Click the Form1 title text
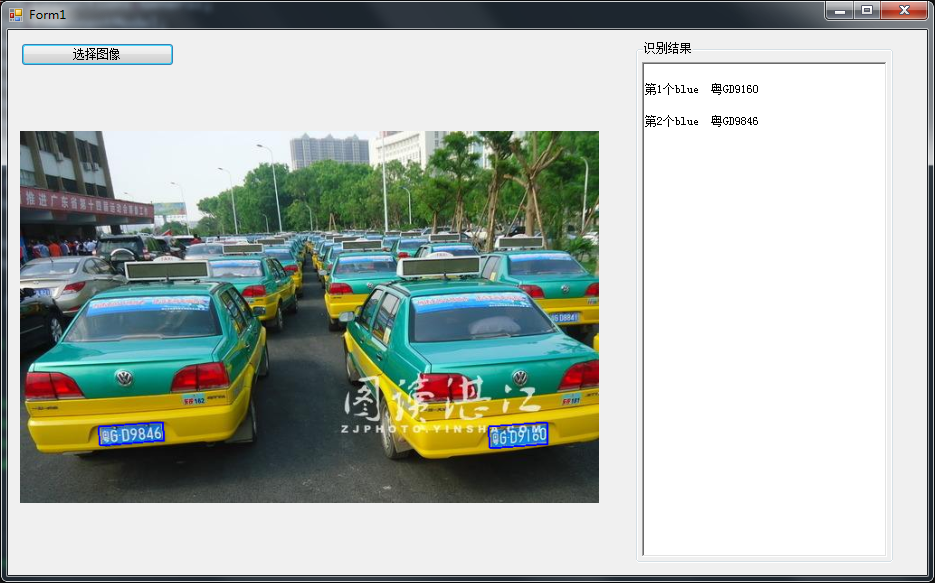 point(48,15)
